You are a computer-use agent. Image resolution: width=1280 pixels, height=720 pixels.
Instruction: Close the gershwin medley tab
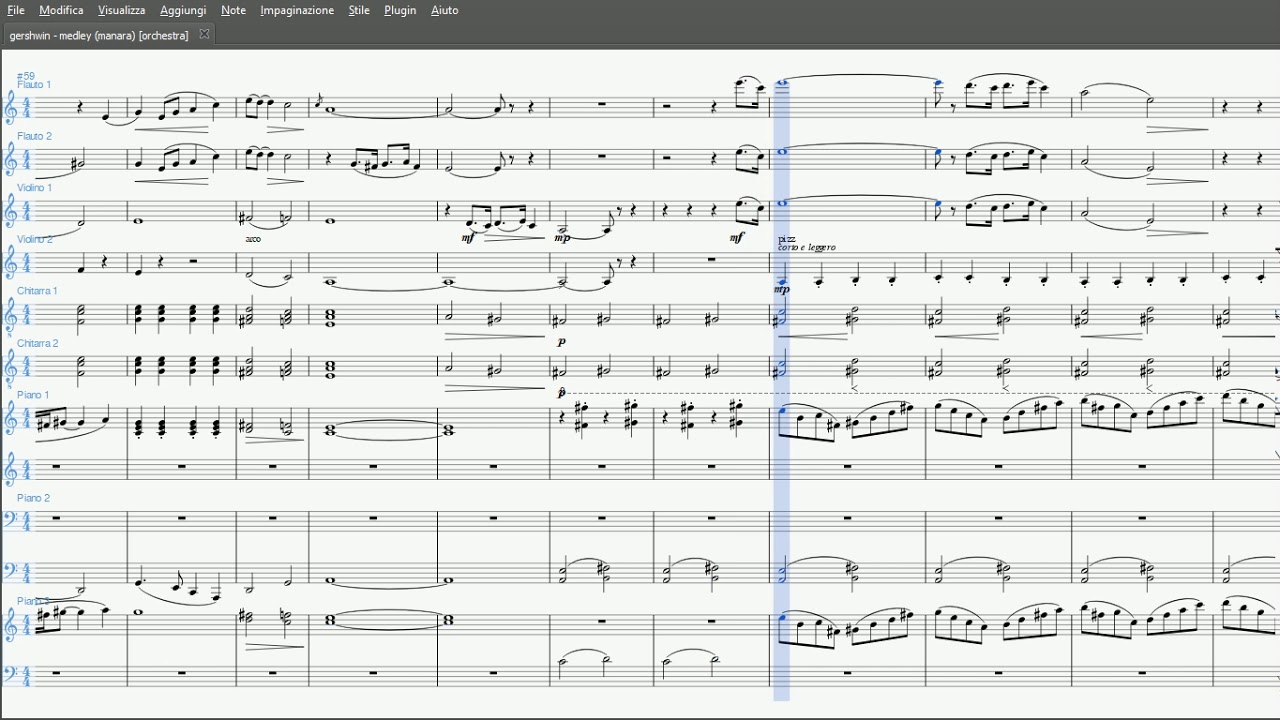click(x=204, y=34)
